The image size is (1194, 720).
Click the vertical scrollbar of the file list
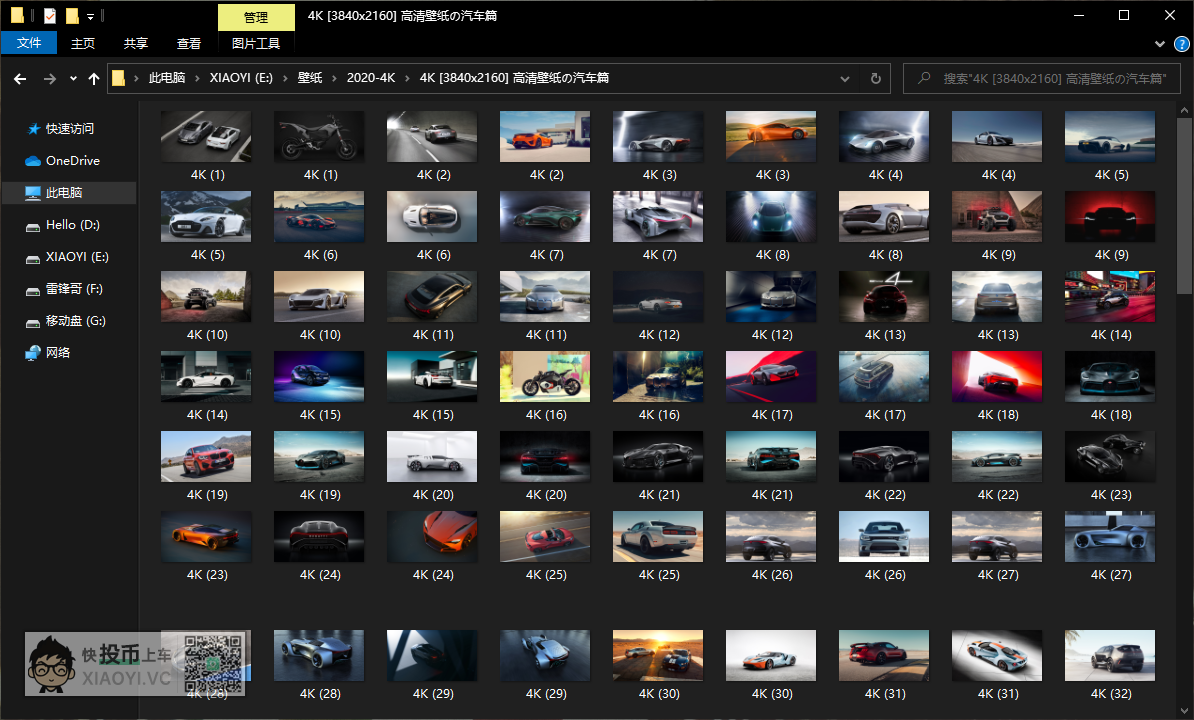(x=1184, y=300)
